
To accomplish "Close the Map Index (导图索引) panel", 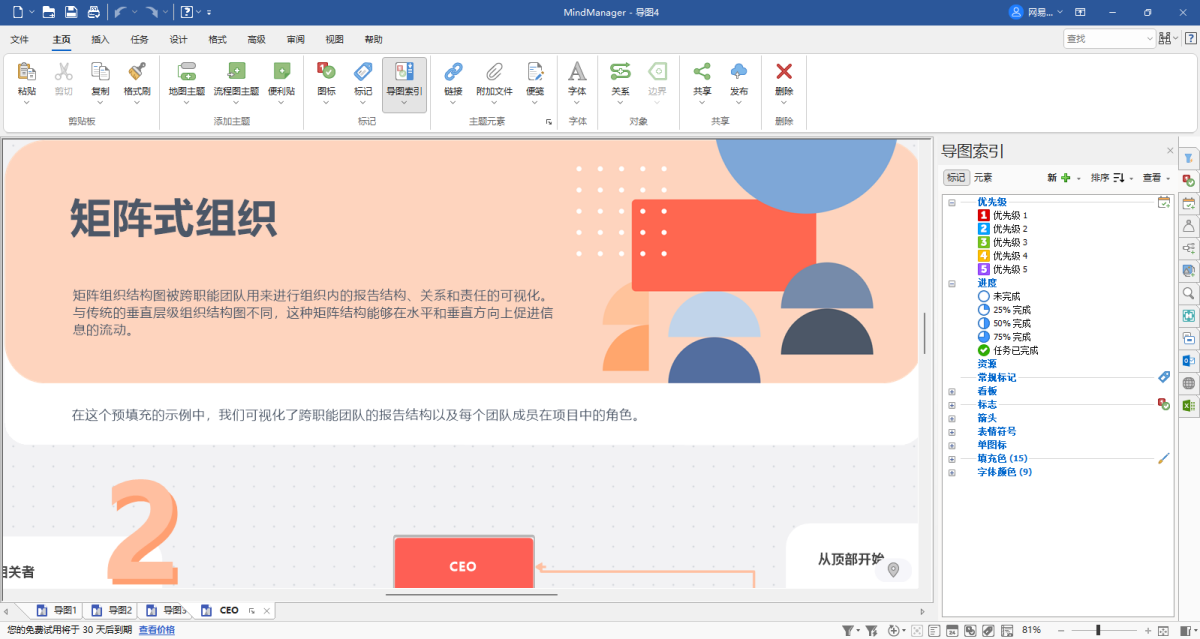I will tap(1170, 151).
